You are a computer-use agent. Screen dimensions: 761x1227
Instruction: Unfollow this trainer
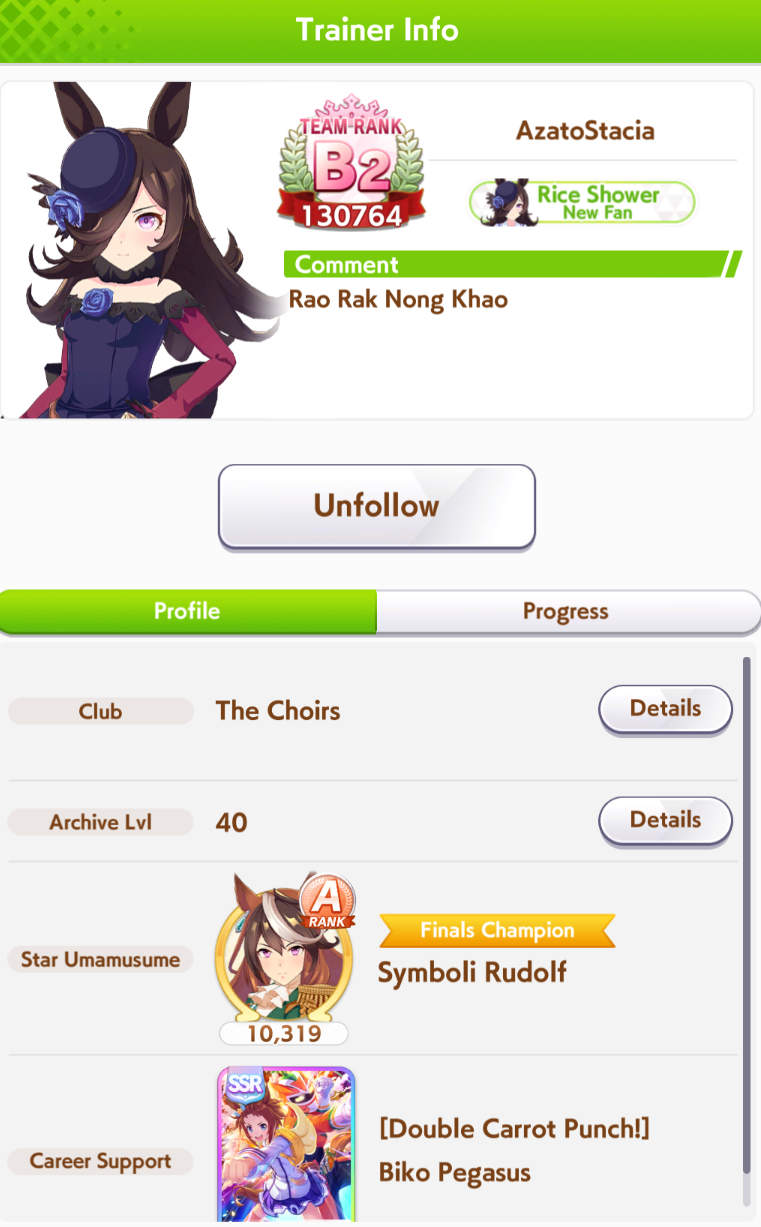coord(377,506)
